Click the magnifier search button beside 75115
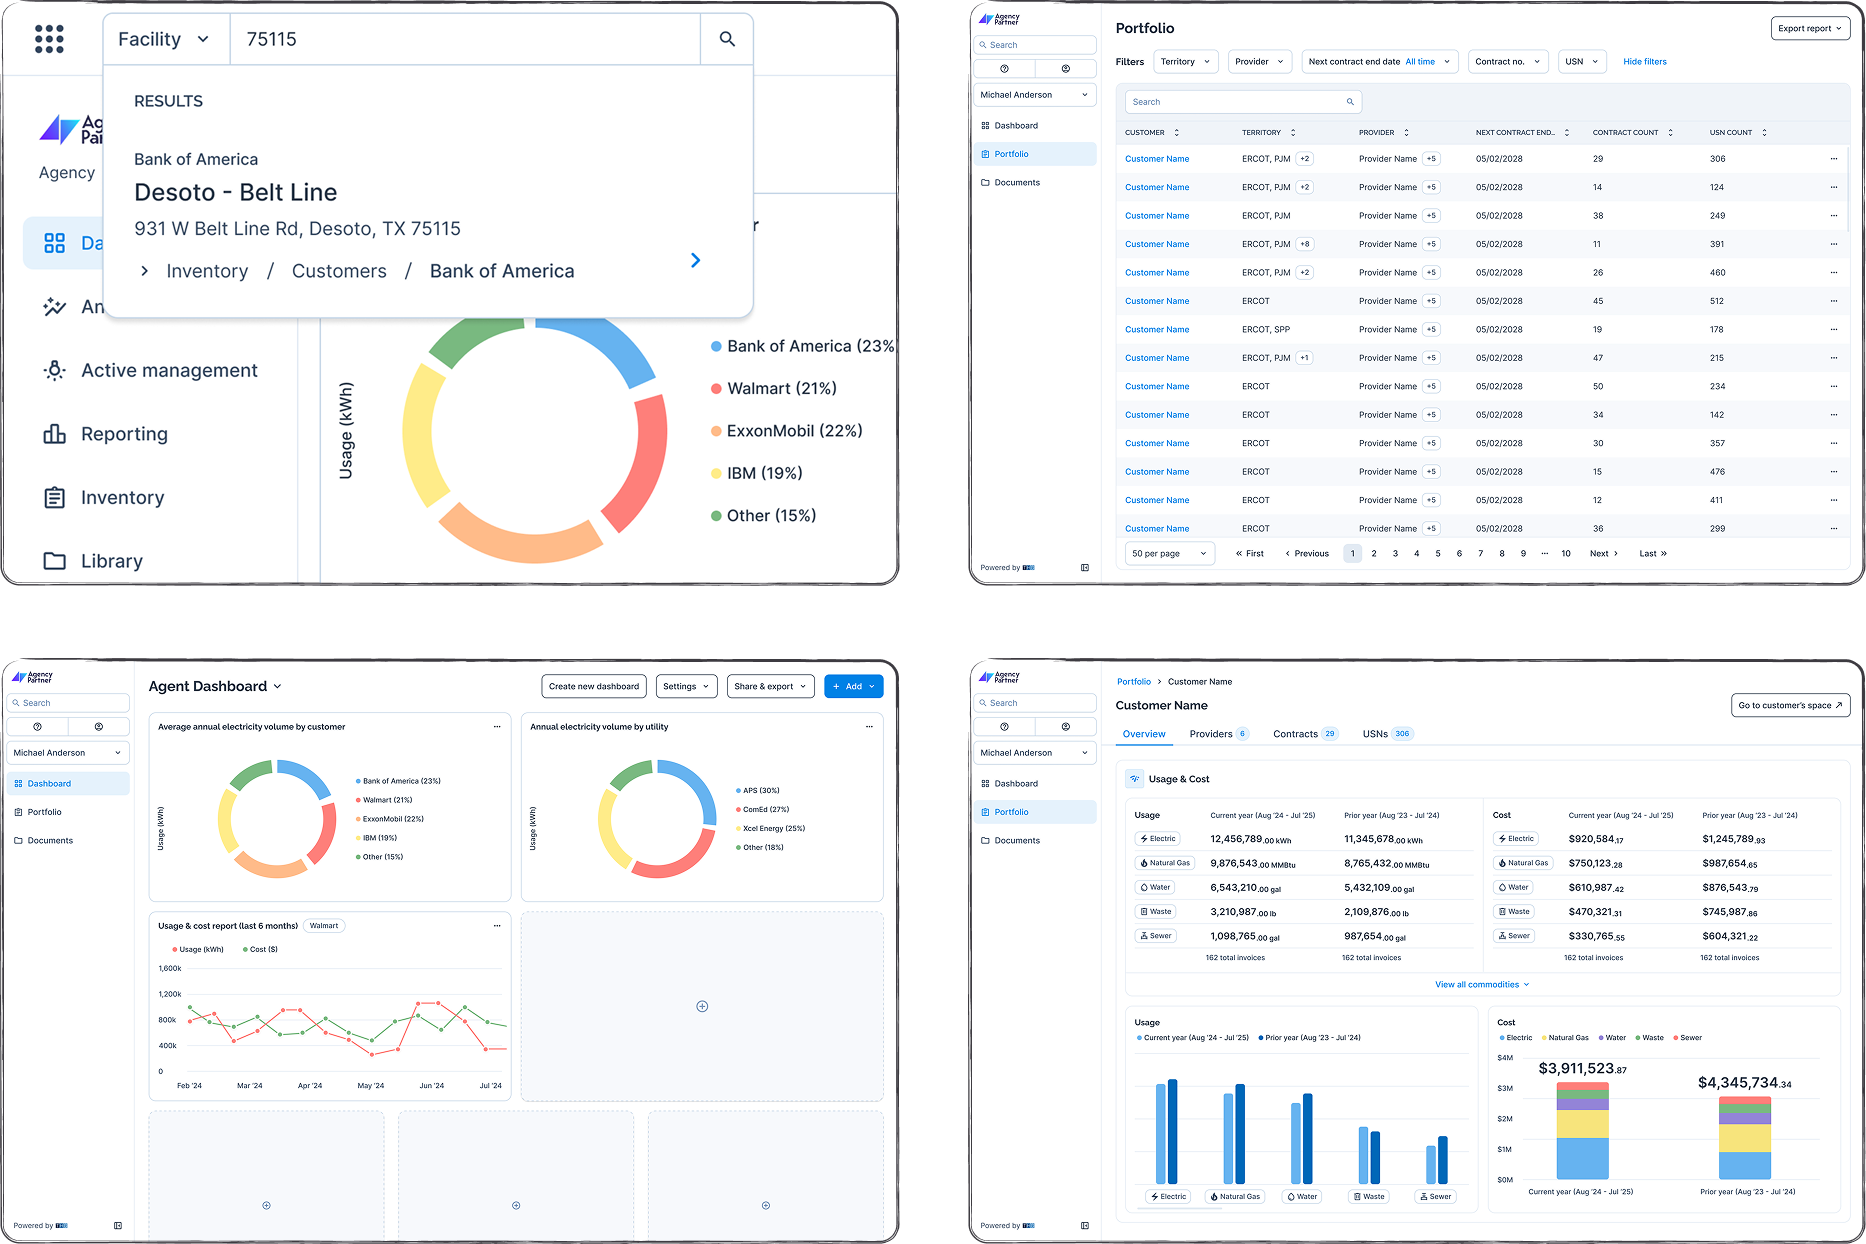 (x=727, y=39)
